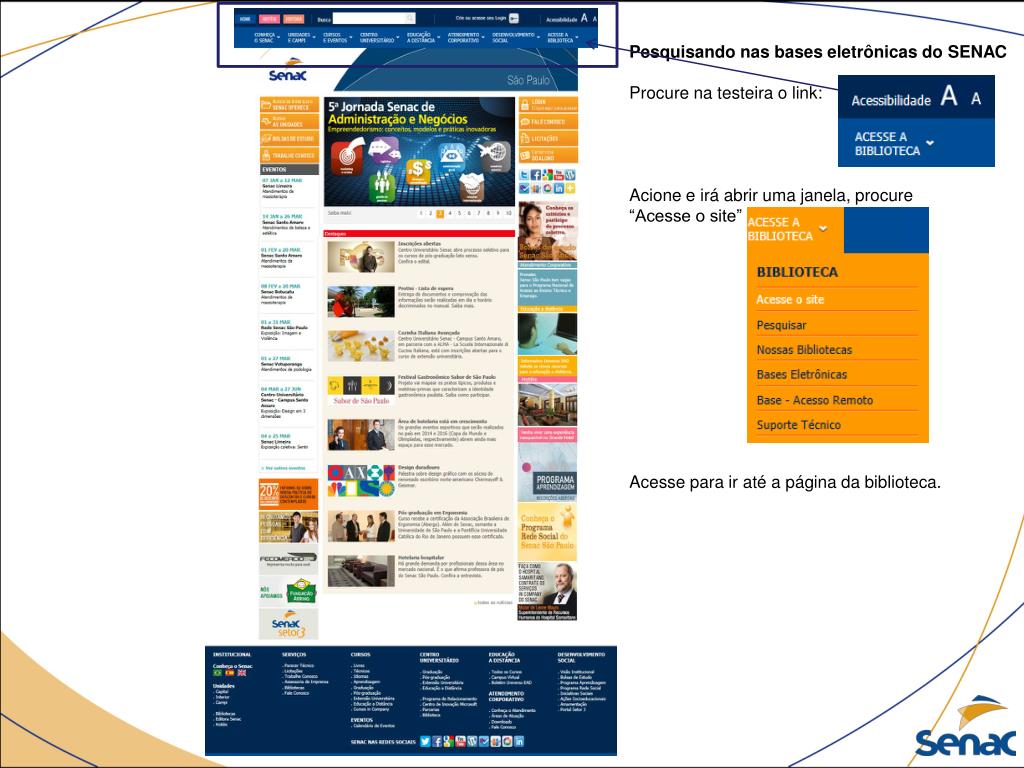Expand the Atendimento Corporativo nav menu
Image resolution: width=1024 pixels, height=768 pixels.
466,37
